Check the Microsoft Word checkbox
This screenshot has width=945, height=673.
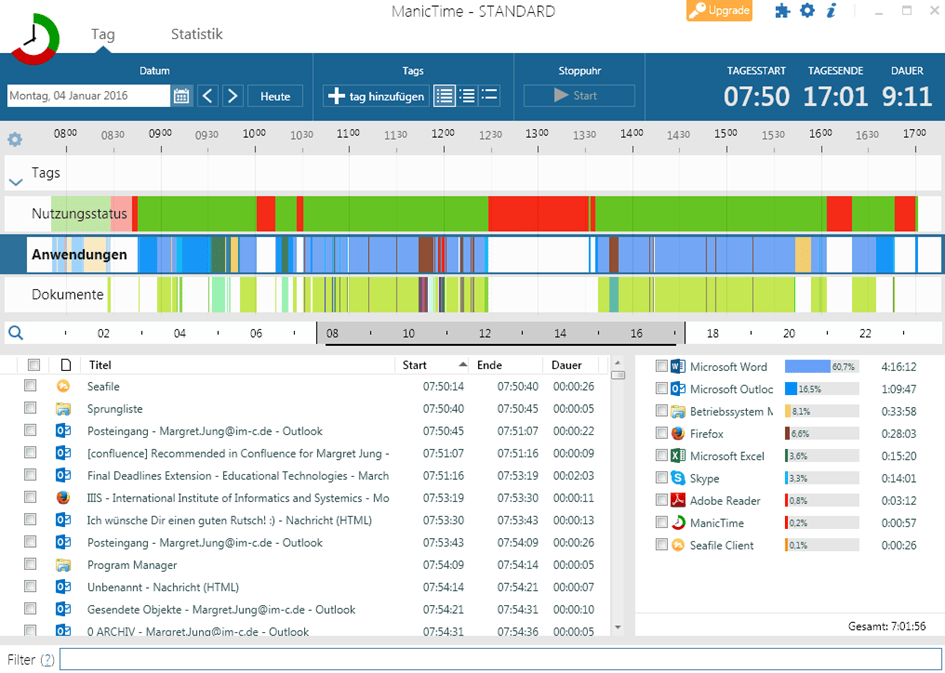(661, 367)
